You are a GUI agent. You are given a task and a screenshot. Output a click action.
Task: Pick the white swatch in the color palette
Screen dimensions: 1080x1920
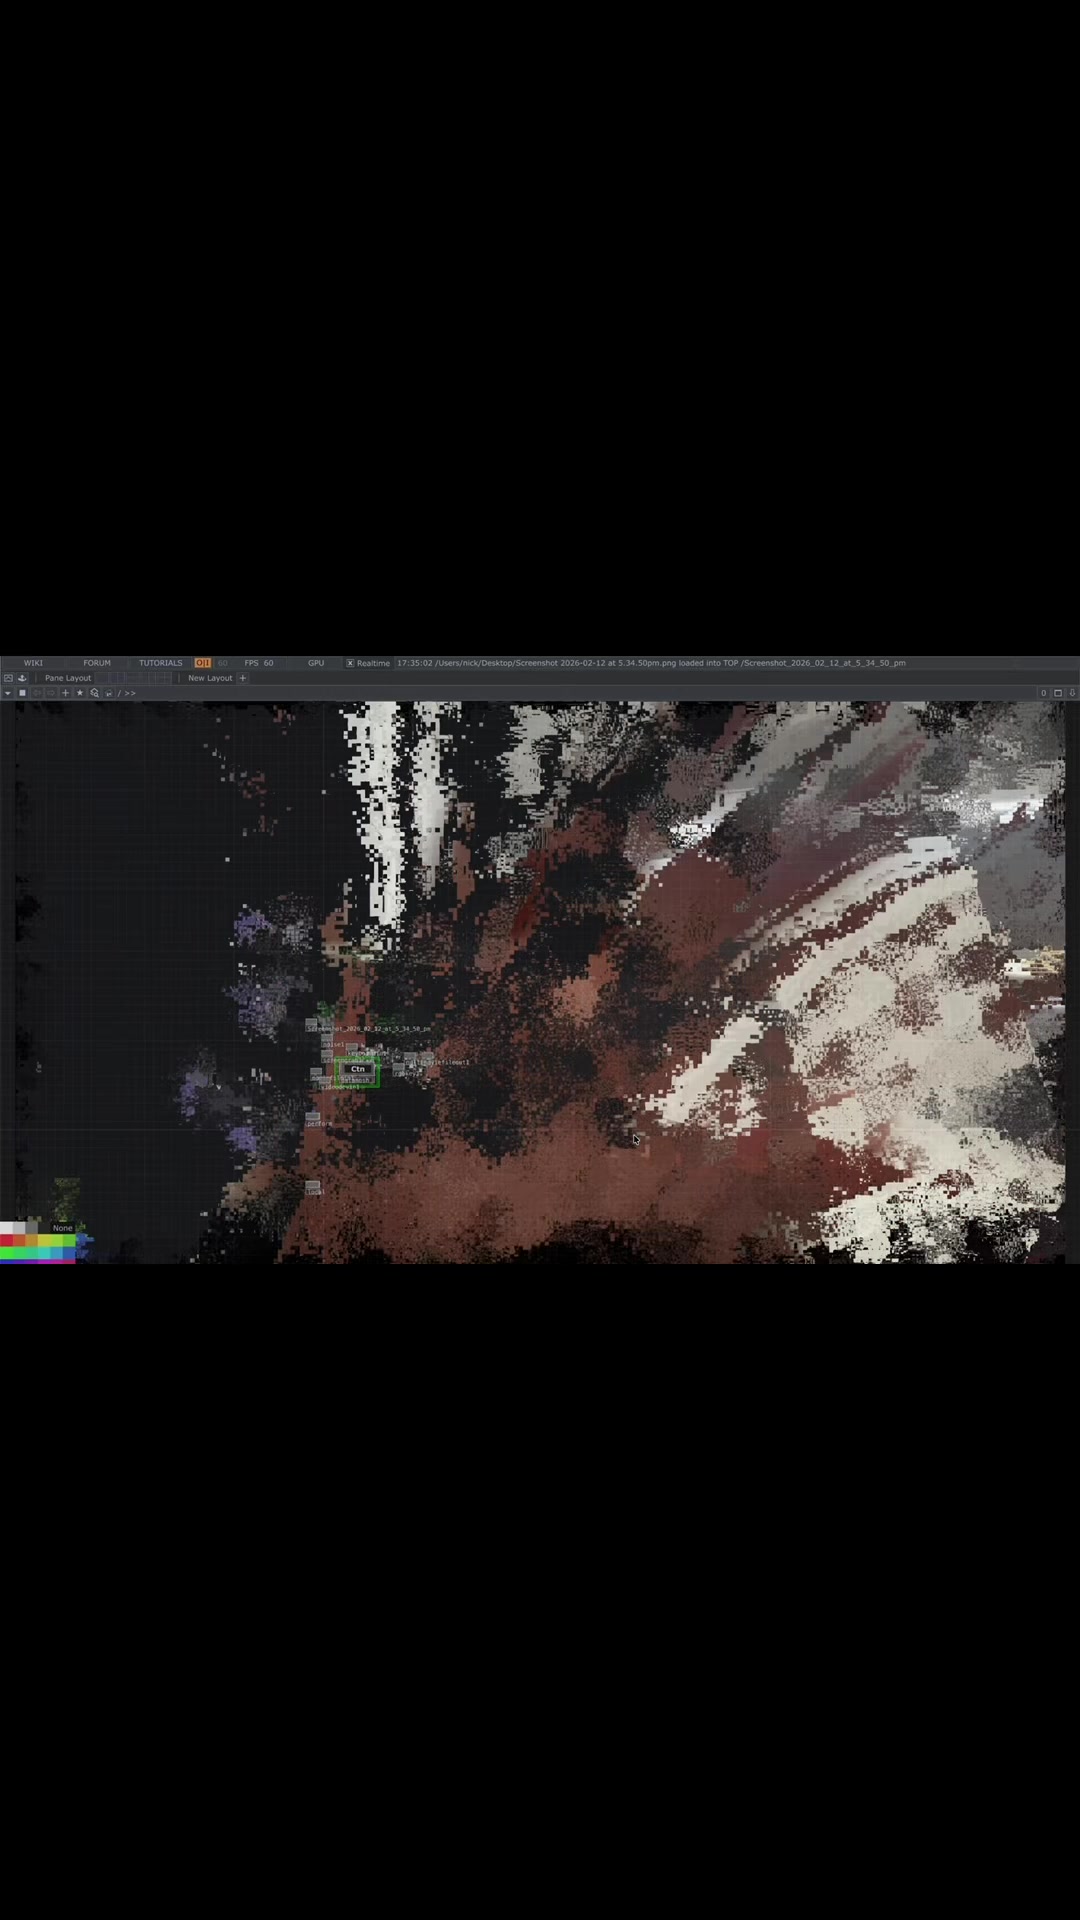point(6,1228)
